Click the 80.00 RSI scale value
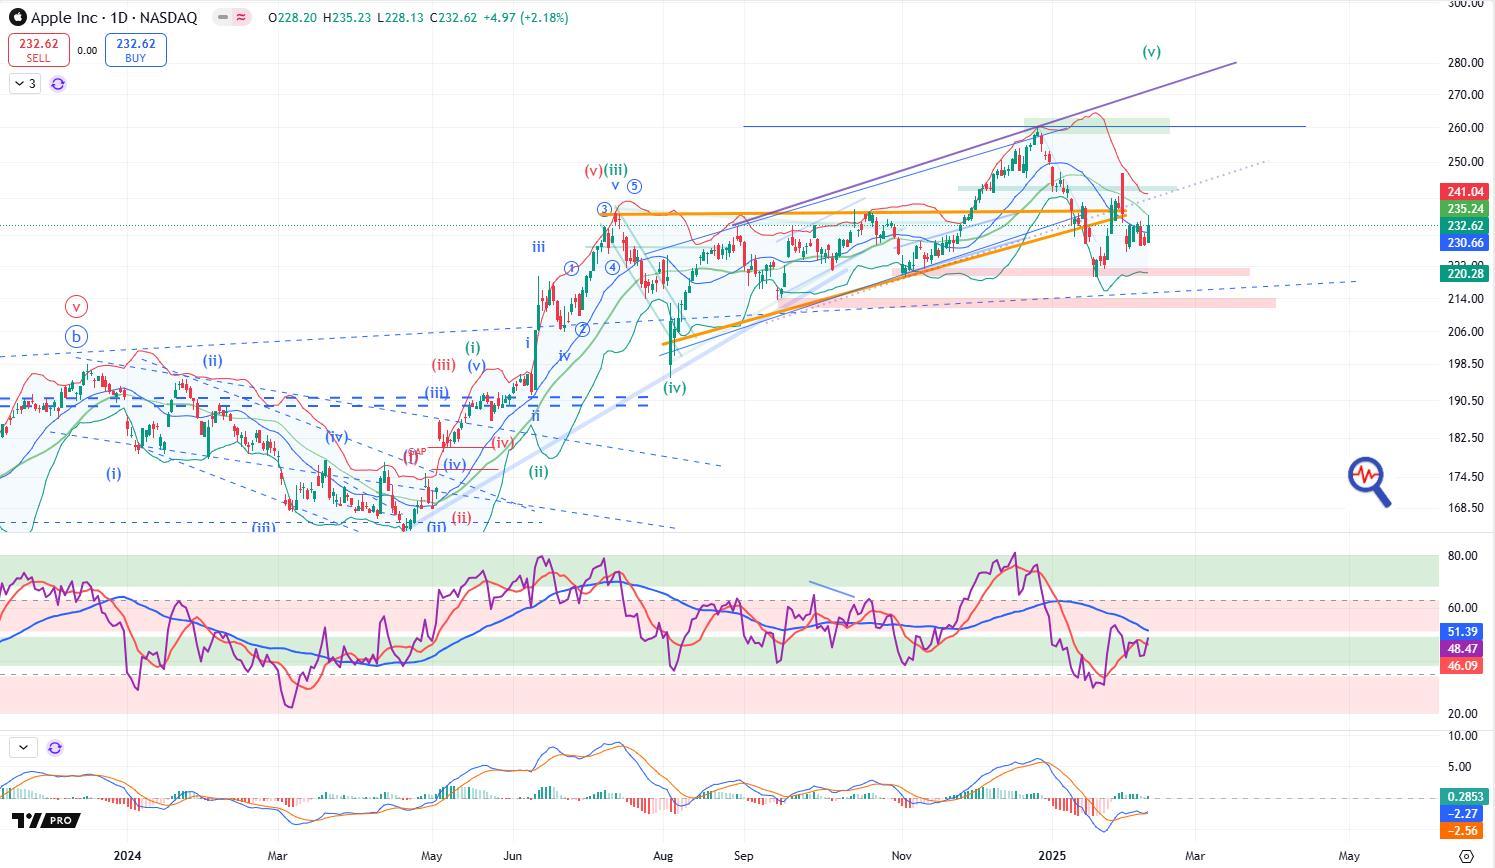The image size is (1495, 868). point(1462,556)
